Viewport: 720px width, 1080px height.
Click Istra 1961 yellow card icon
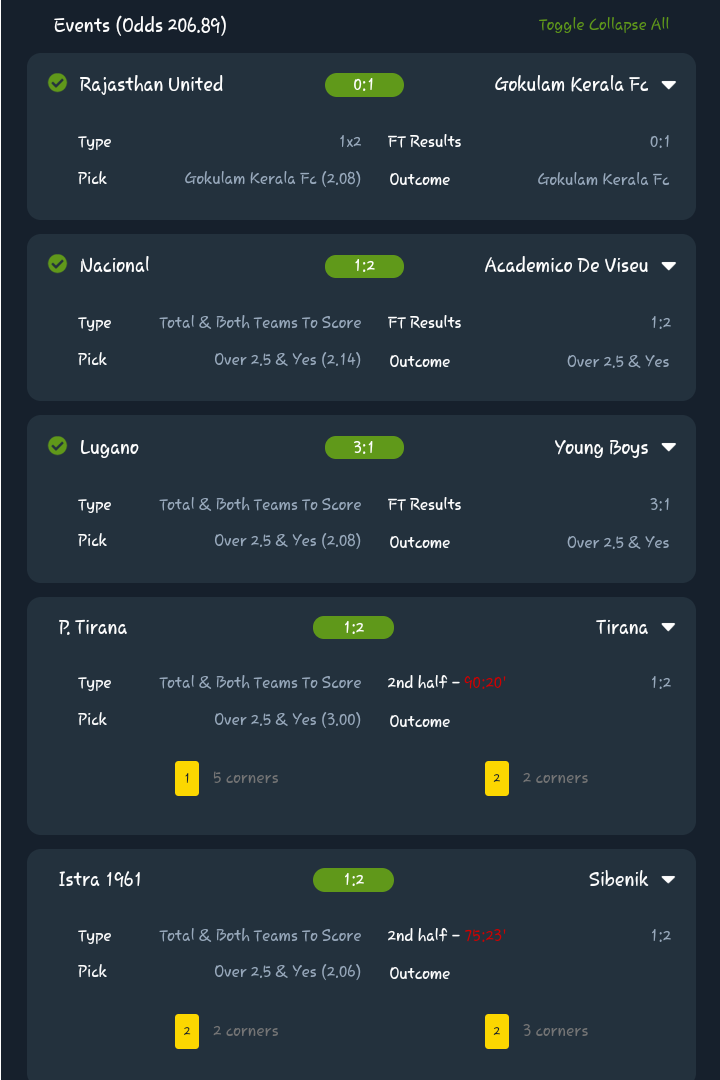(187, 1031)
